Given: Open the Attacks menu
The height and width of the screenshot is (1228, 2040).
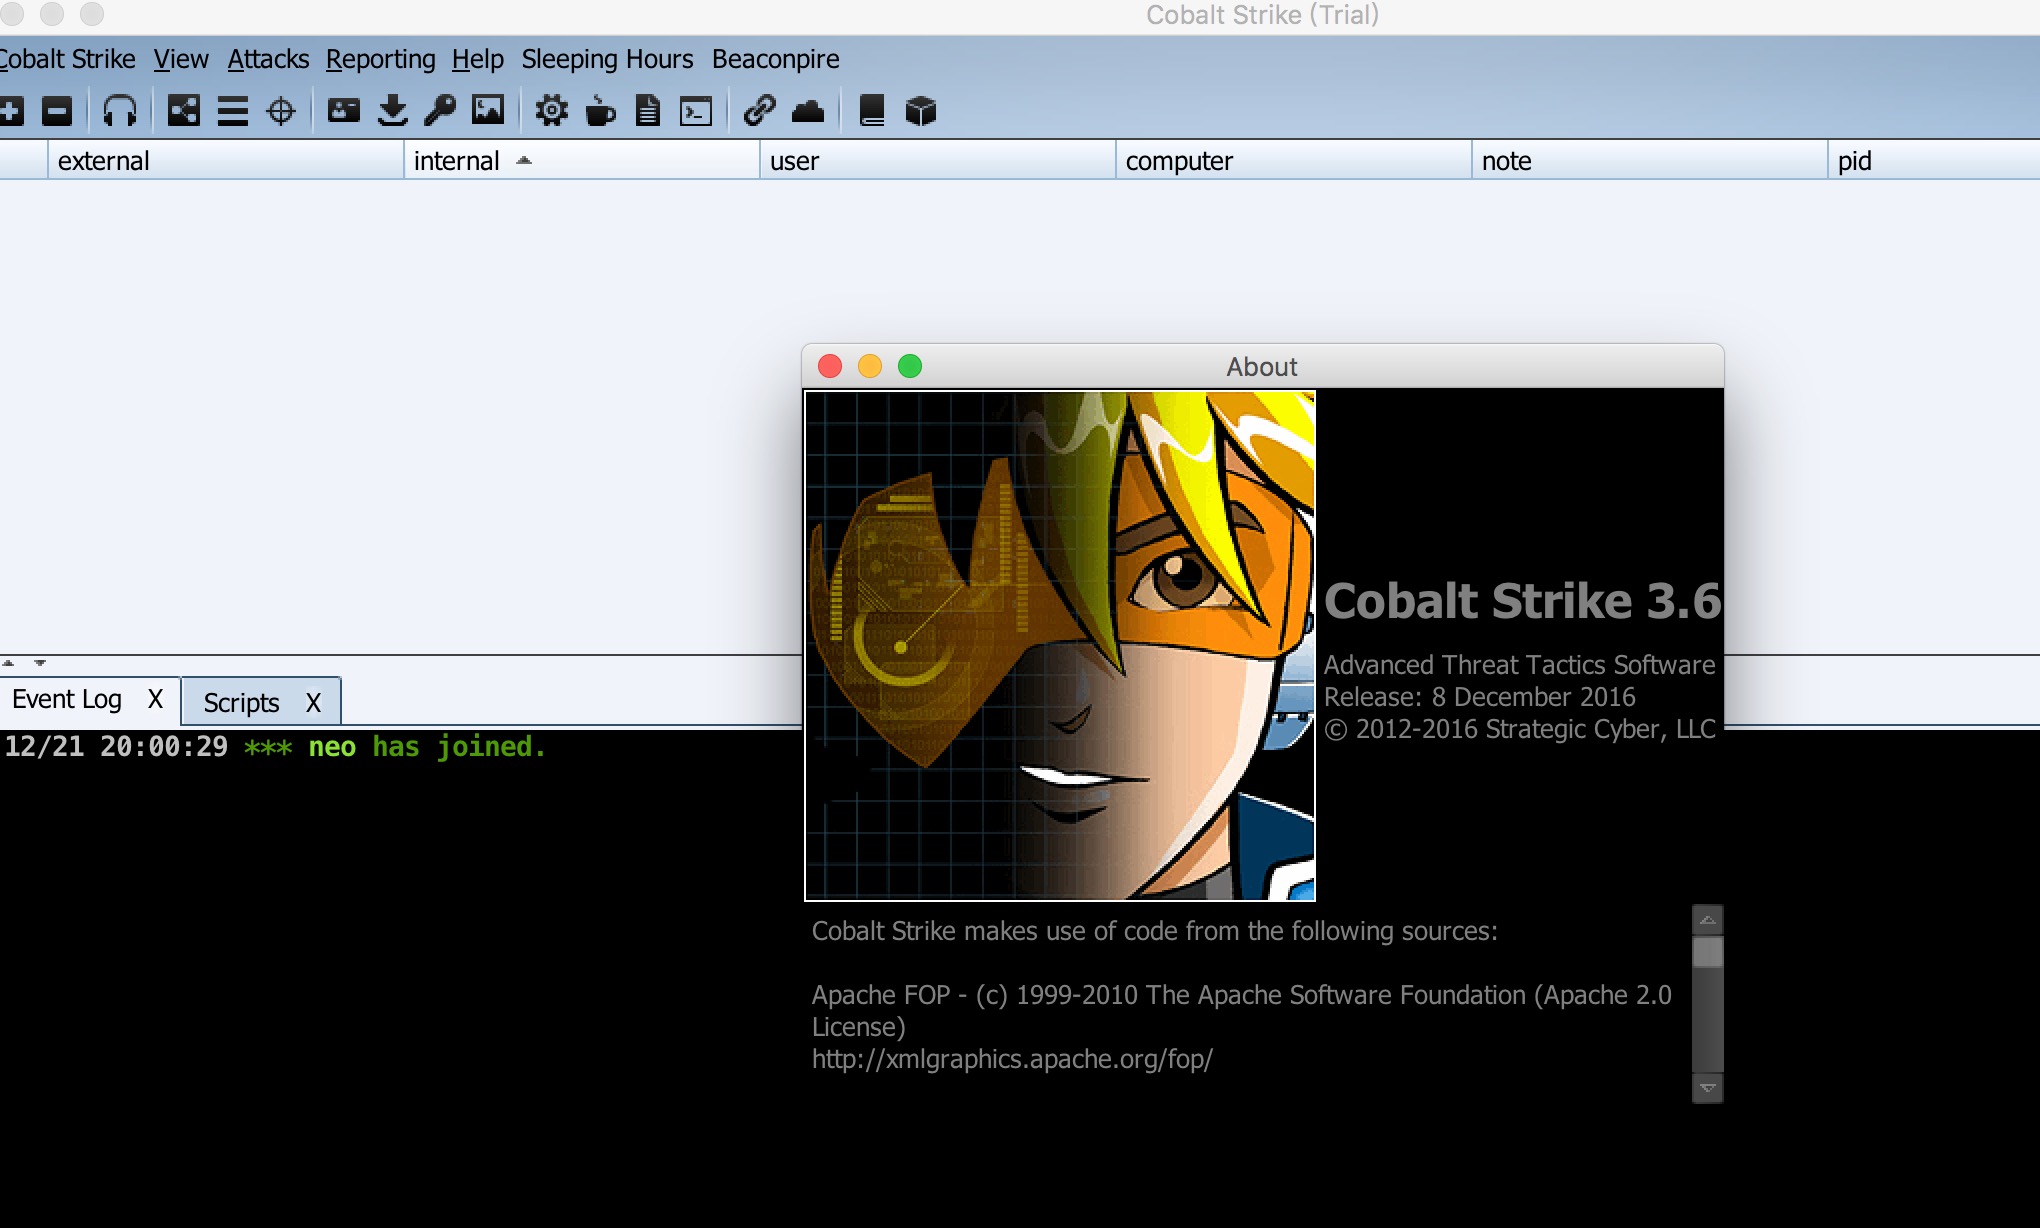Looking at the screenshot, I should (x=268, y=59).
